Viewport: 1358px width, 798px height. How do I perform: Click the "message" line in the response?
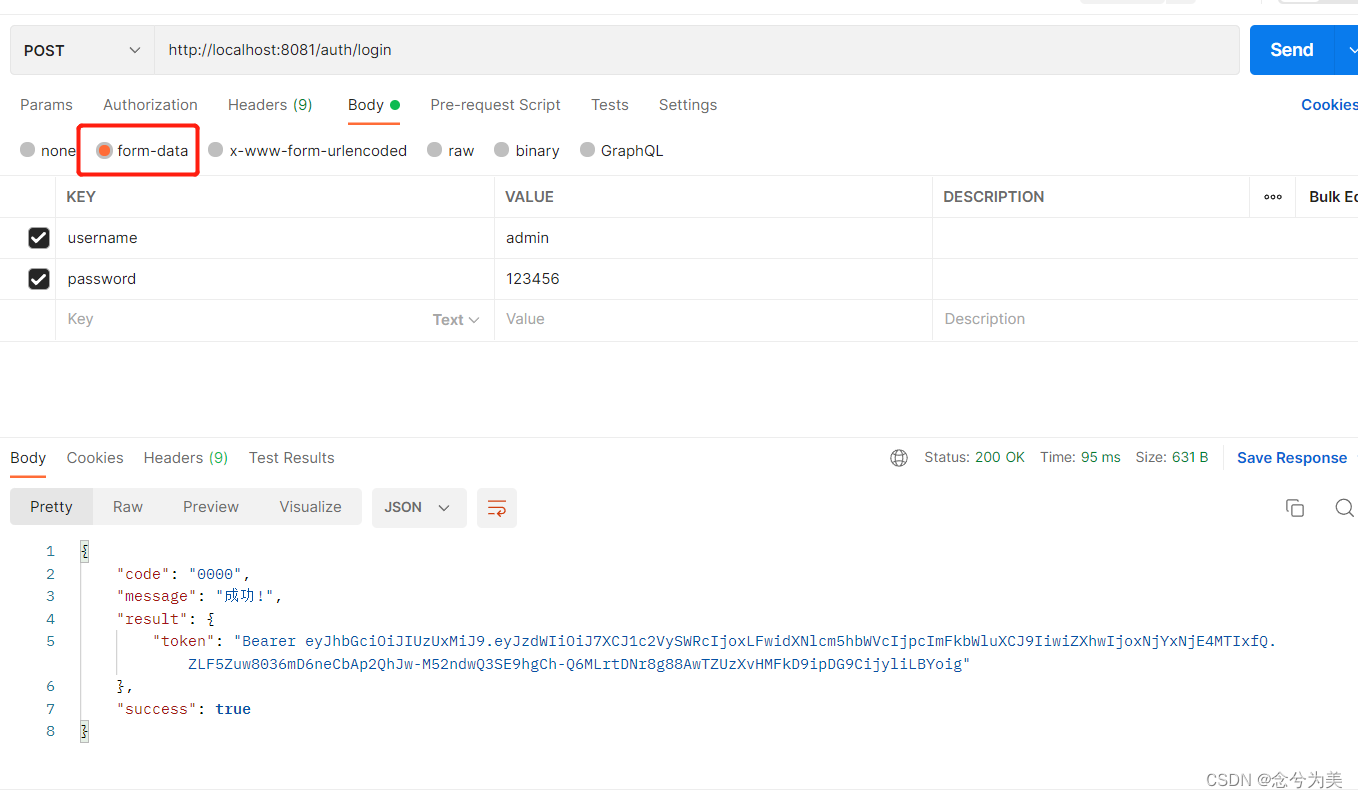coord(200,596)
